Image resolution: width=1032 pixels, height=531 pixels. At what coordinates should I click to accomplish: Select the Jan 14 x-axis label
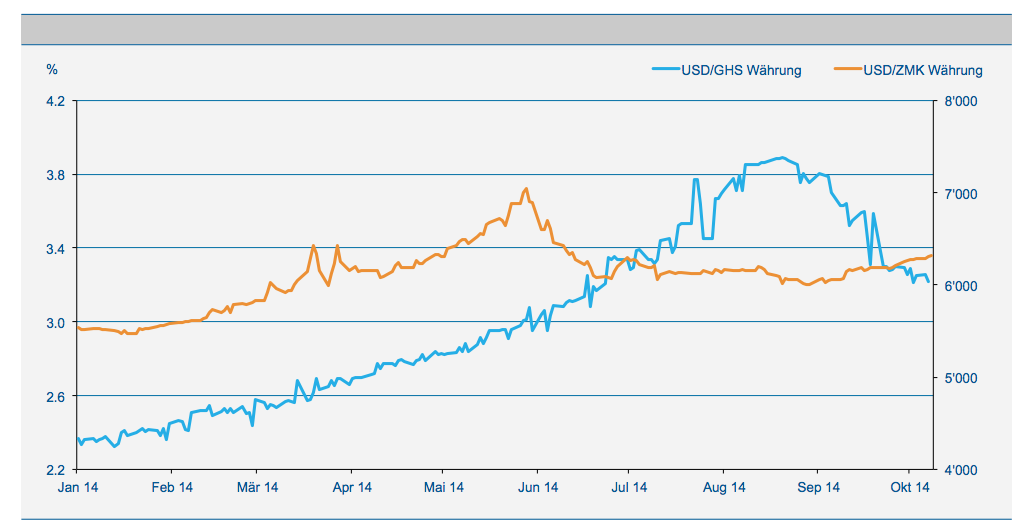(78, 488)
